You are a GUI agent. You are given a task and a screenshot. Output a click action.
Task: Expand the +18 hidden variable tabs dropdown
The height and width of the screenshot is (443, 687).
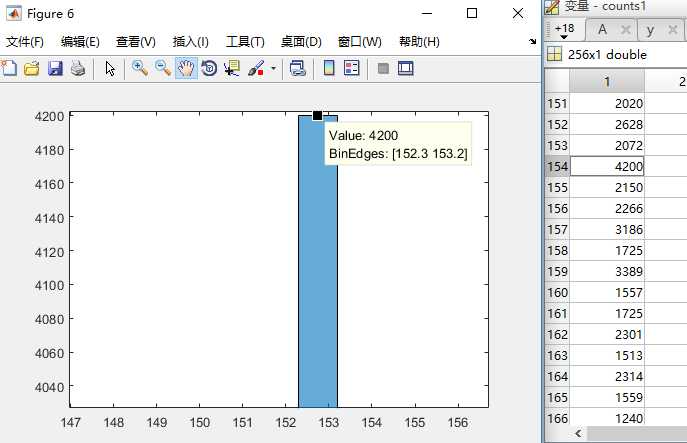coord(564,31)
